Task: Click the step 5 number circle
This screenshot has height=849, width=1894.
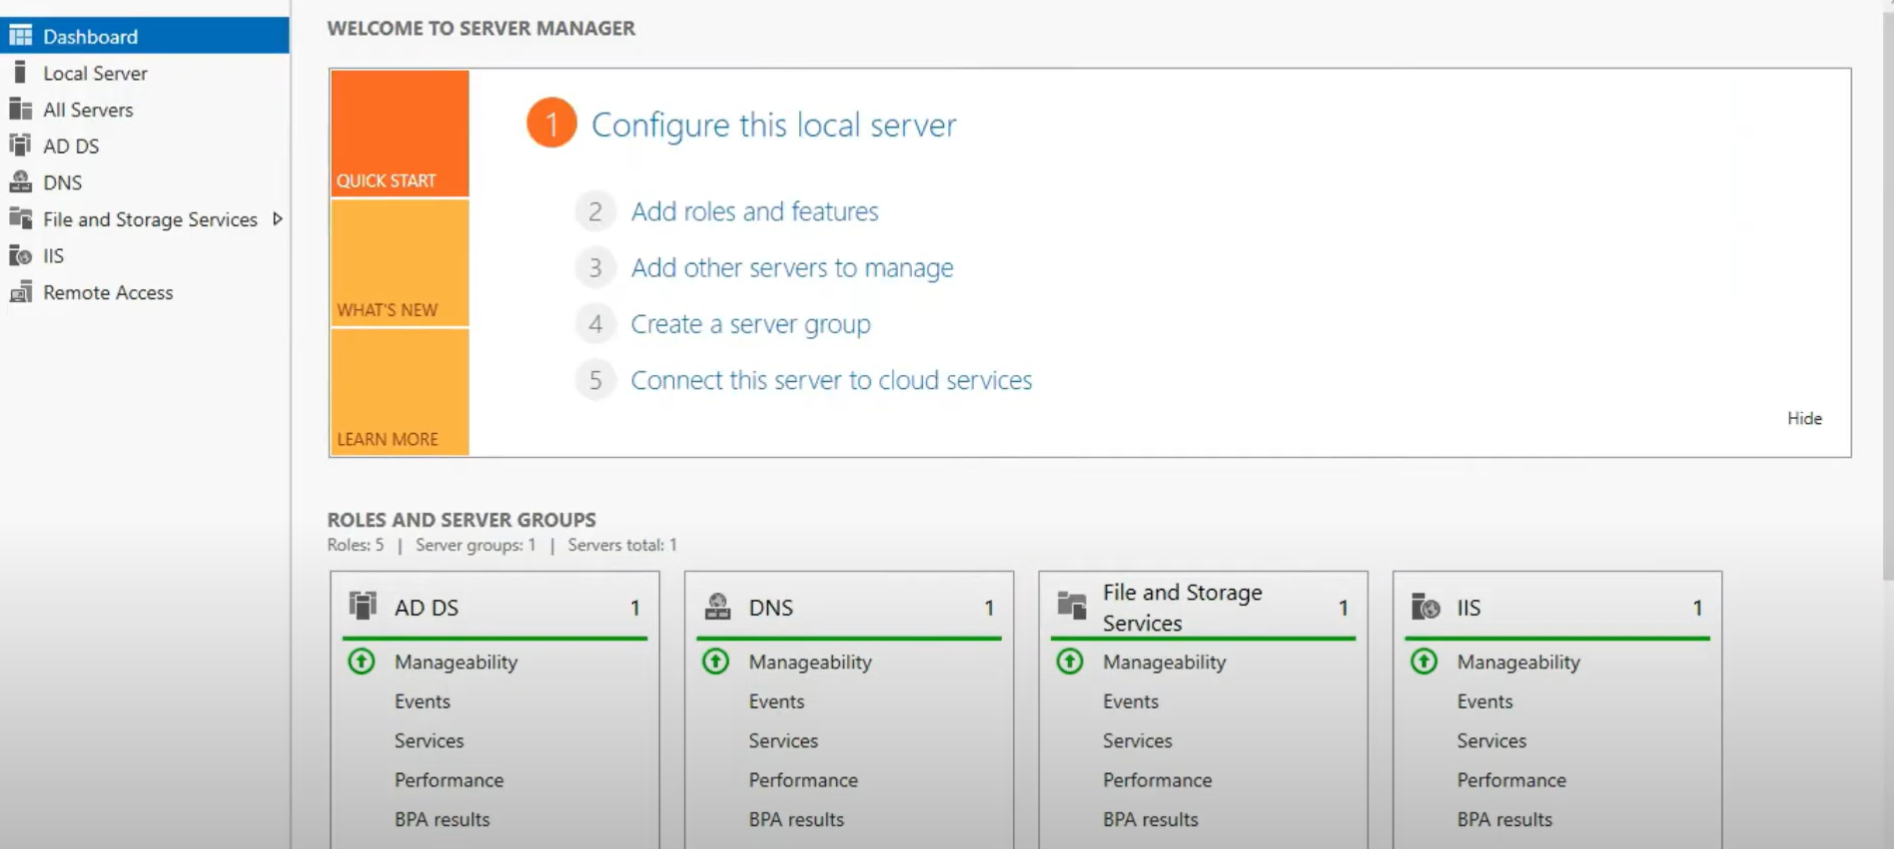Action: pos(595,380)
